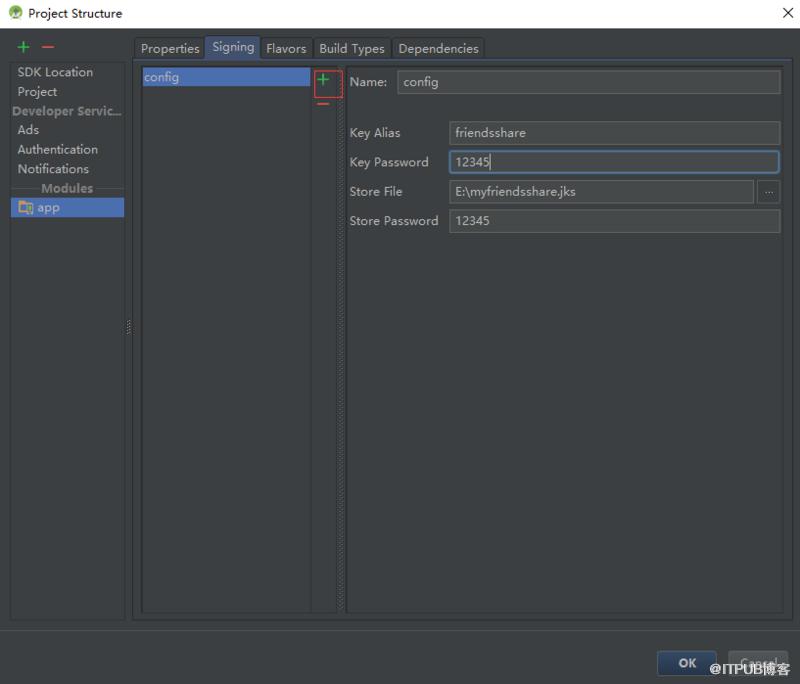The width and height of the screenshot is (800, 684).
Task: Open the Dependencies tab
Action: [438, 48]
